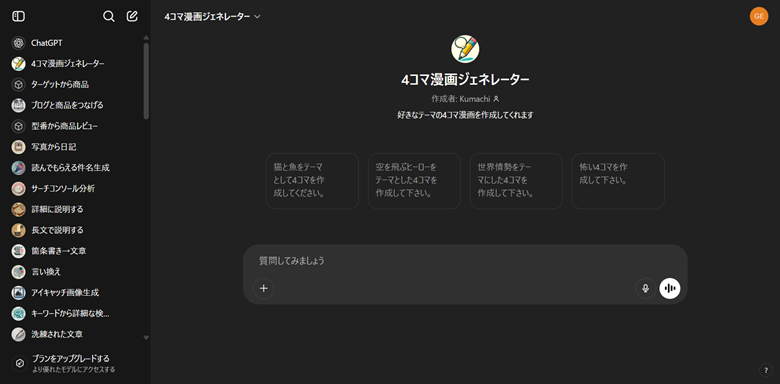Screen dimensions: 780x384
Task: Open the help question mark icon
Action: [765, 370]
